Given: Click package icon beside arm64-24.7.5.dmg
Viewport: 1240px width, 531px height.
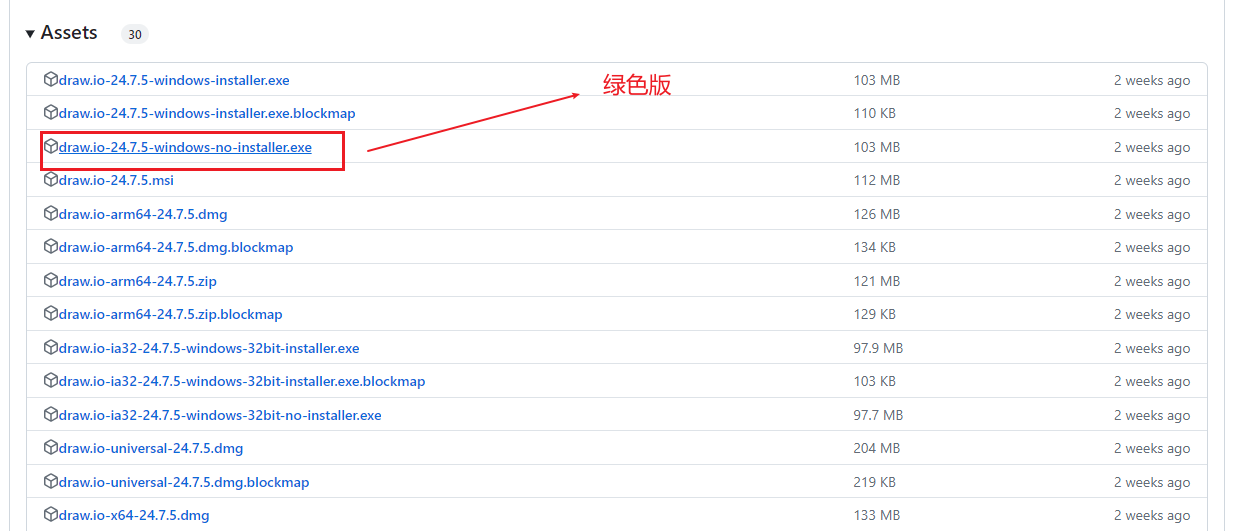Looking at the screenshot, I should tap(50, 213).
